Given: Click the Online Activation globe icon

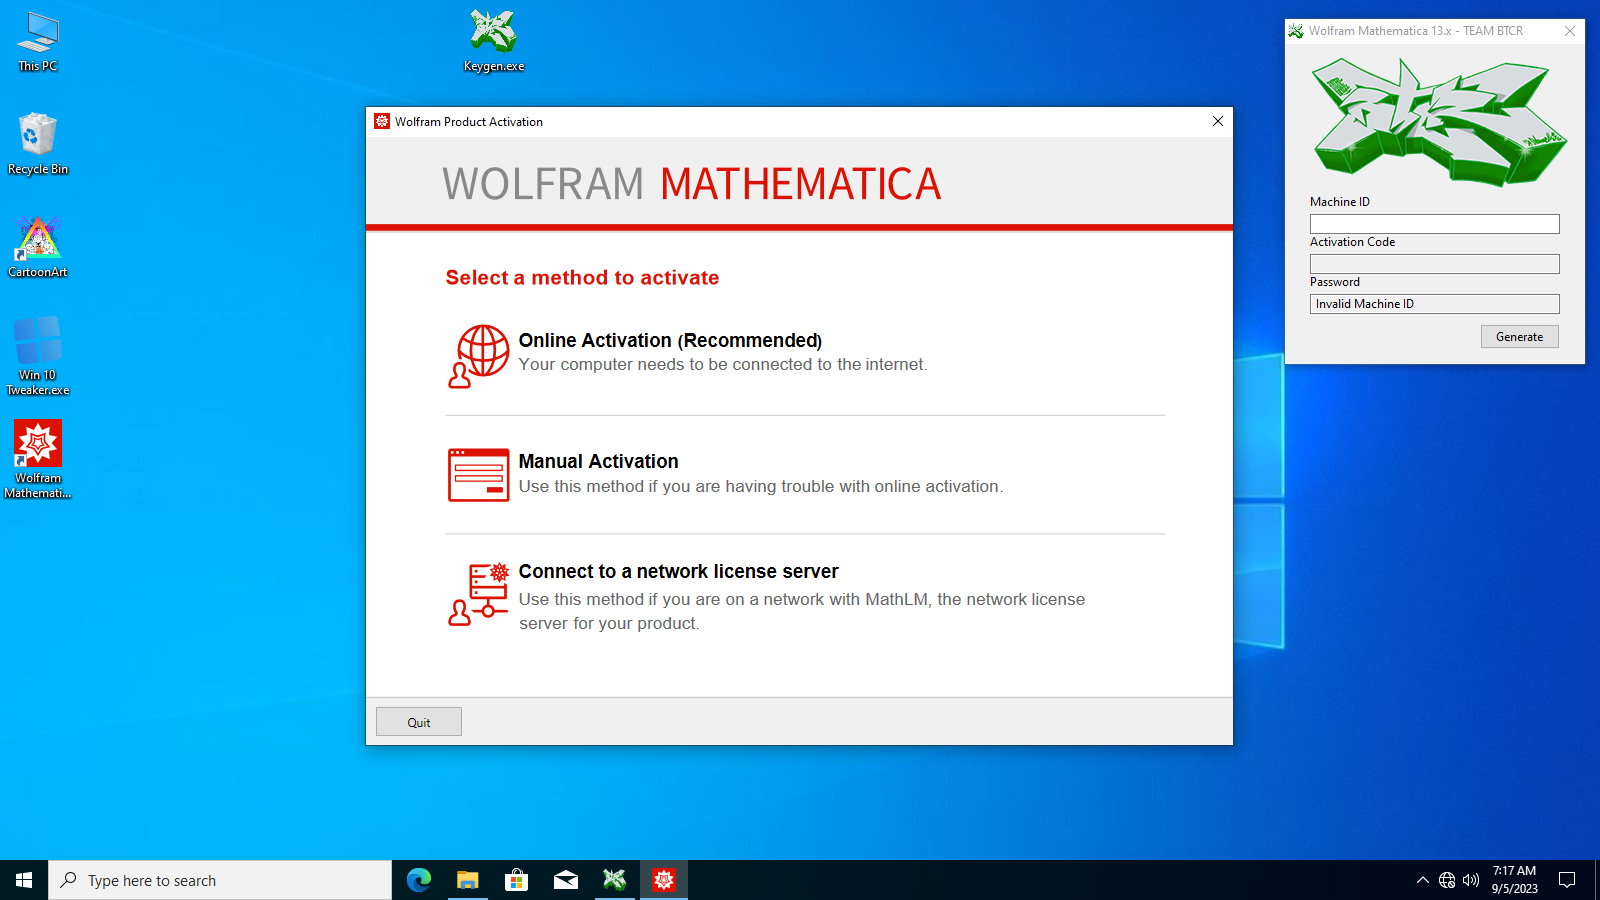Looking at the screenshot, I should [479, 356].
